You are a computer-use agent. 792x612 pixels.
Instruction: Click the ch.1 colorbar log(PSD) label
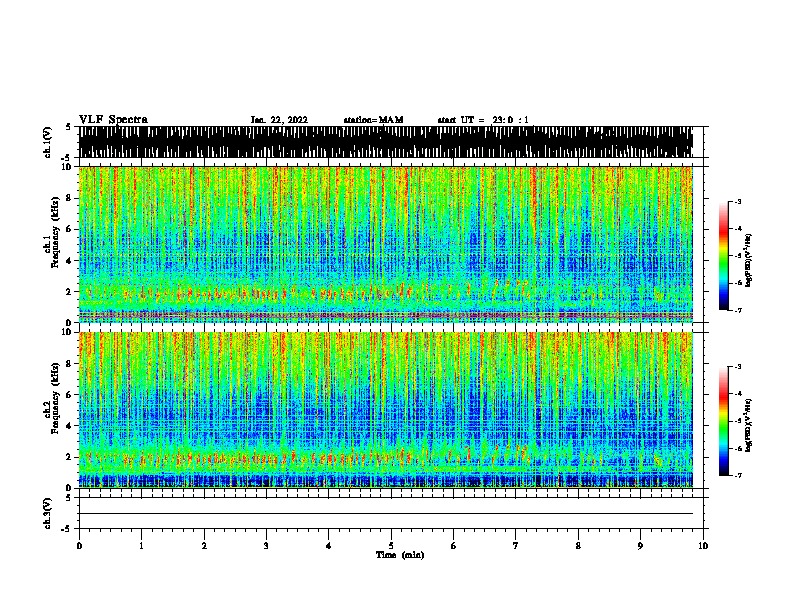click(x=748, y=260)
